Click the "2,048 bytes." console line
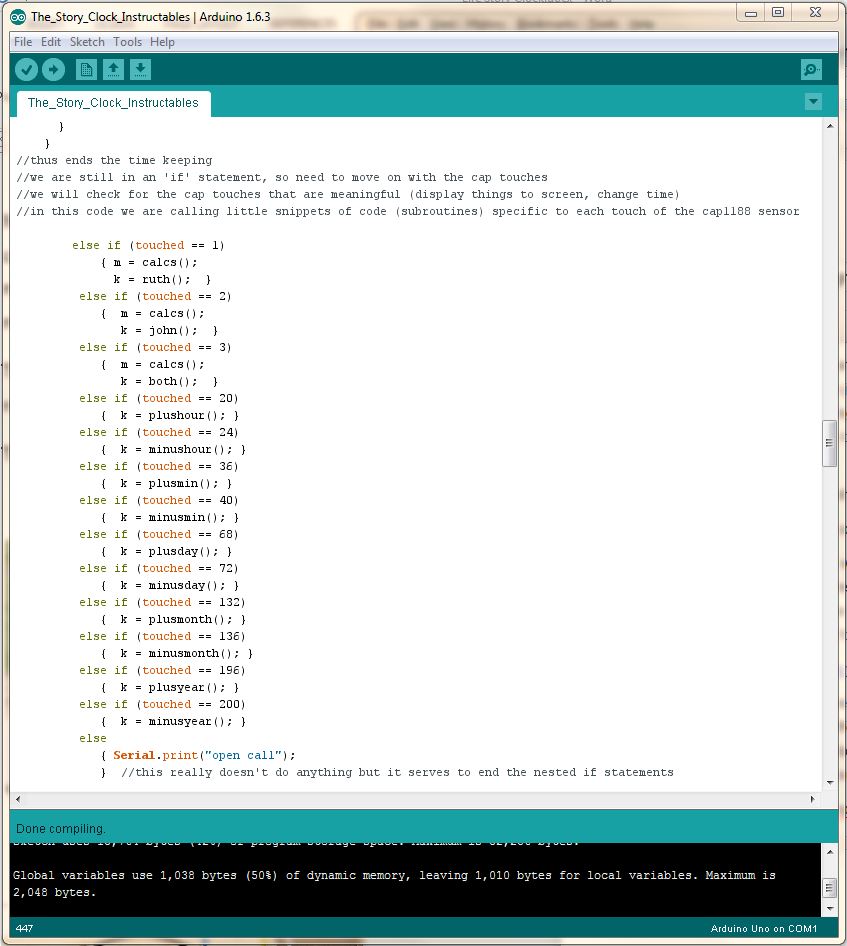847x946 pixels. (54, 892)
